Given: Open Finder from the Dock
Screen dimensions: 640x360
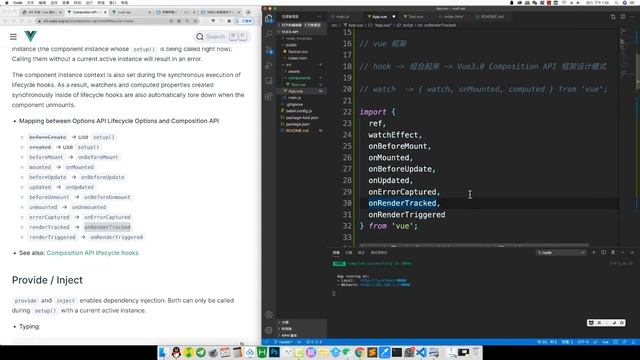Looking at the screenshot, I should (164, 352).
